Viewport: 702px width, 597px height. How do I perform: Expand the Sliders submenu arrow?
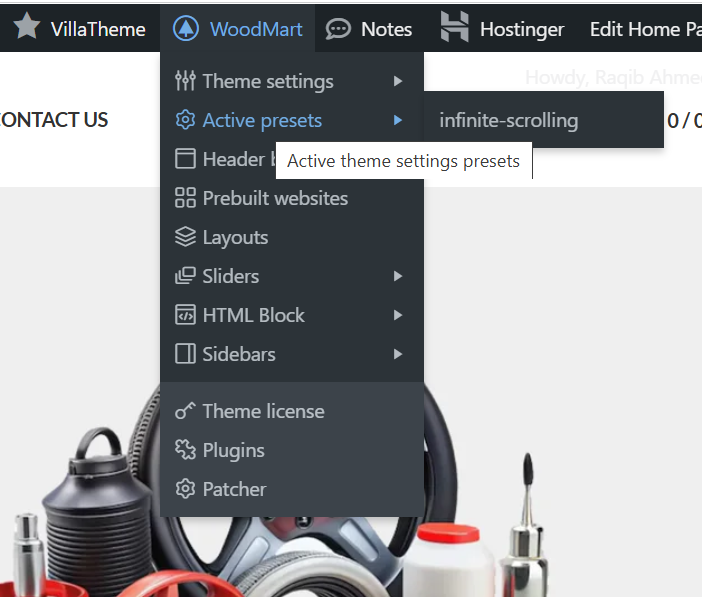pyautogui.click(x=398, y=276)
